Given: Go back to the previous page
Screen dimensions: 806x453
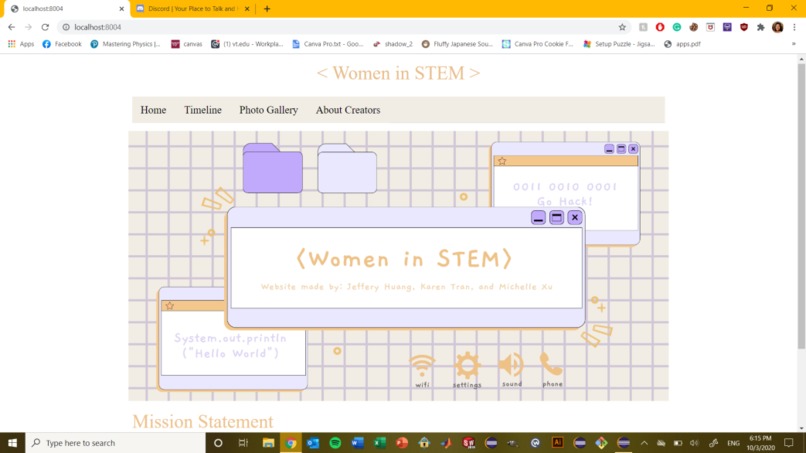Looking at the screenshot, I should click(x=11, y=27).
